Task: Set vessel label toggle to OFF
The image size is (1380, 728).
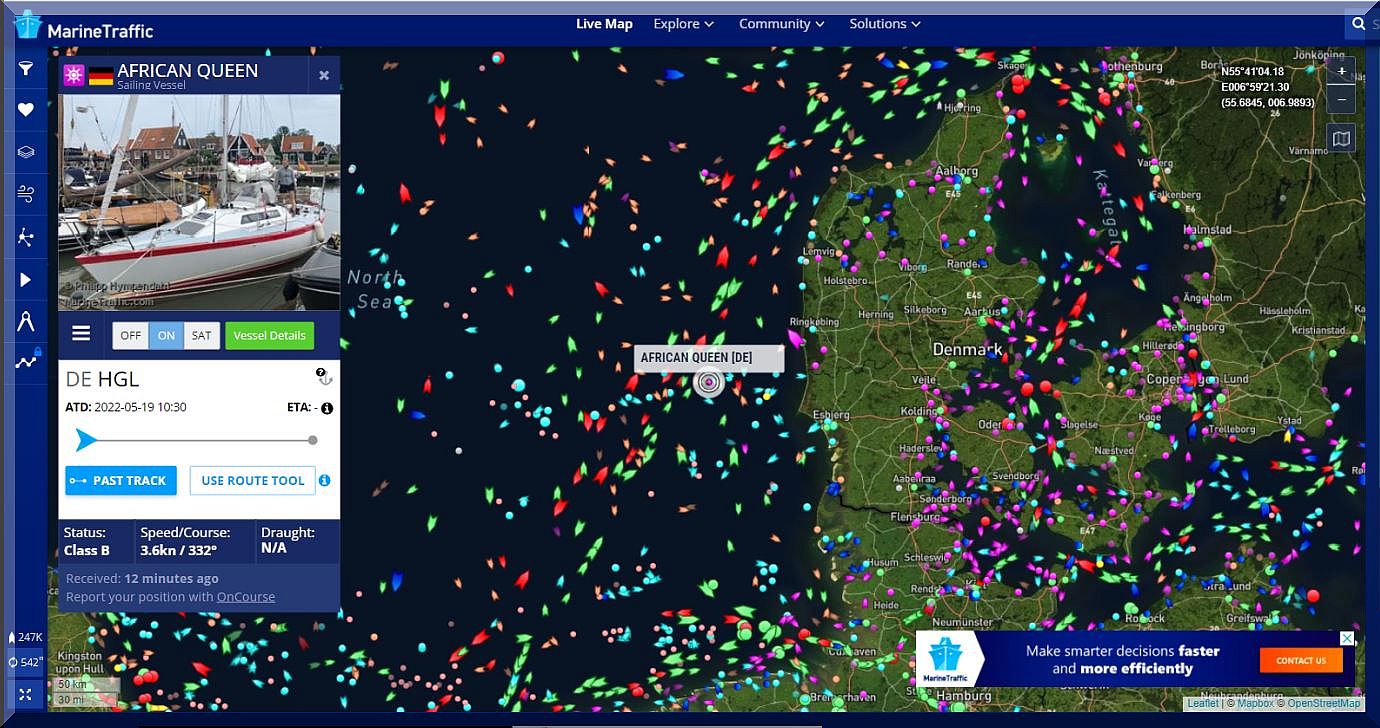Action: 131,336
